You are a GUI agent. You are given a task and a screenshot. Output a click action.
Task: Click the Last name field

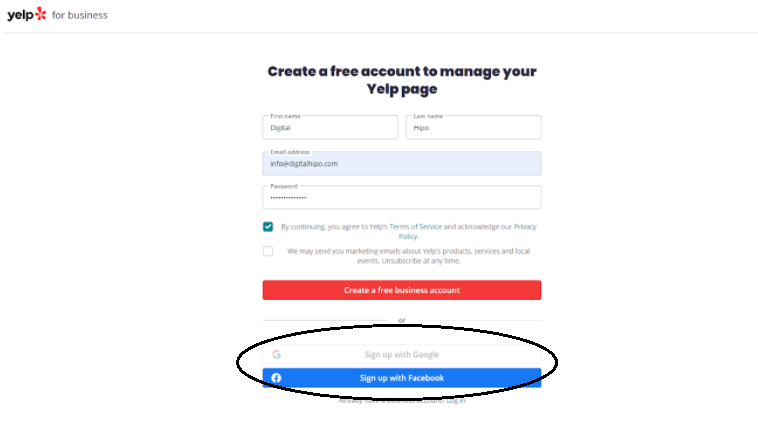click(473, 128)
